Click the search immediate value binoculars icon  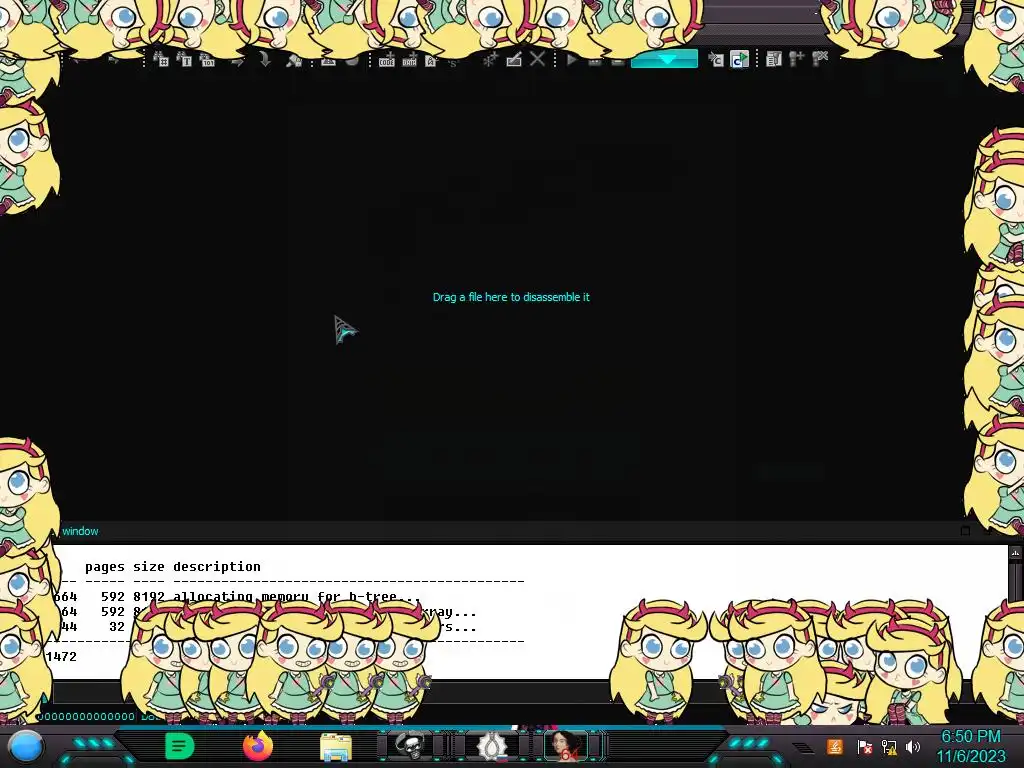pos(161,60)
